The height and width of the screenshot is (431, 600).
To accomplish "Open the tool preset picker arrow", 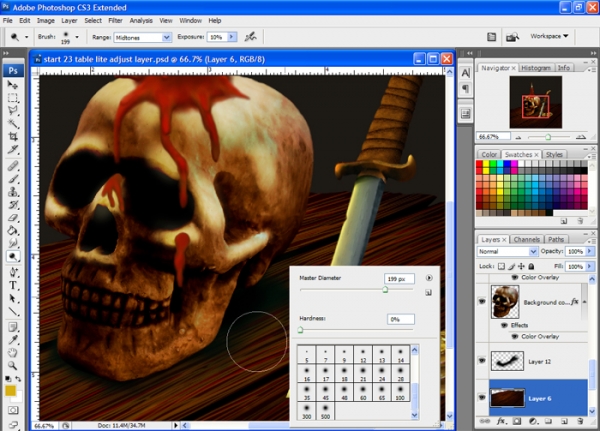I will [26, 37].
